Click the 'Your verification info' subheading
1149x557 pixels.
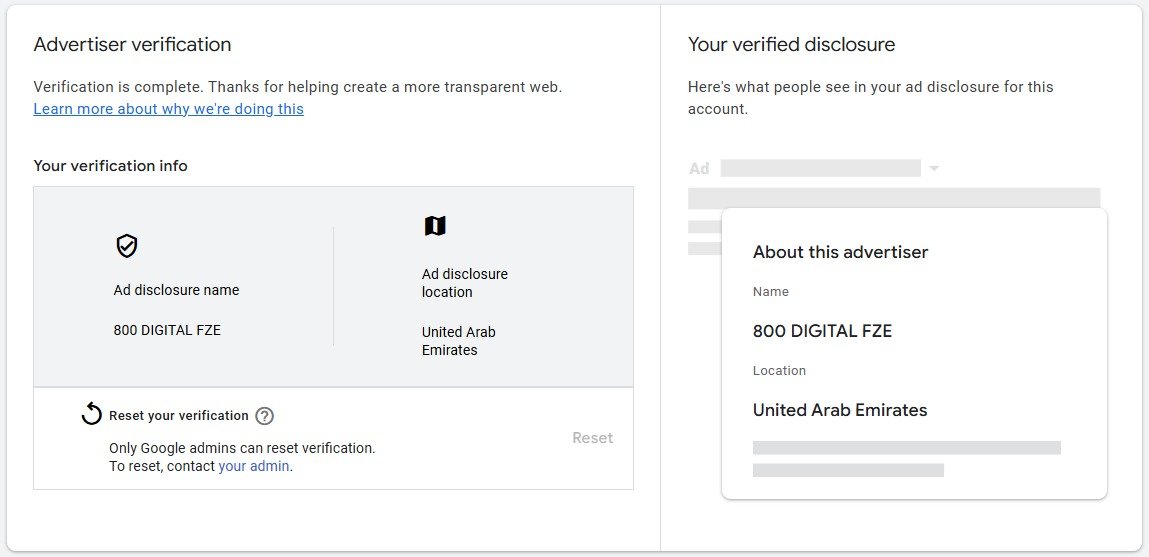tap(111, 166)
